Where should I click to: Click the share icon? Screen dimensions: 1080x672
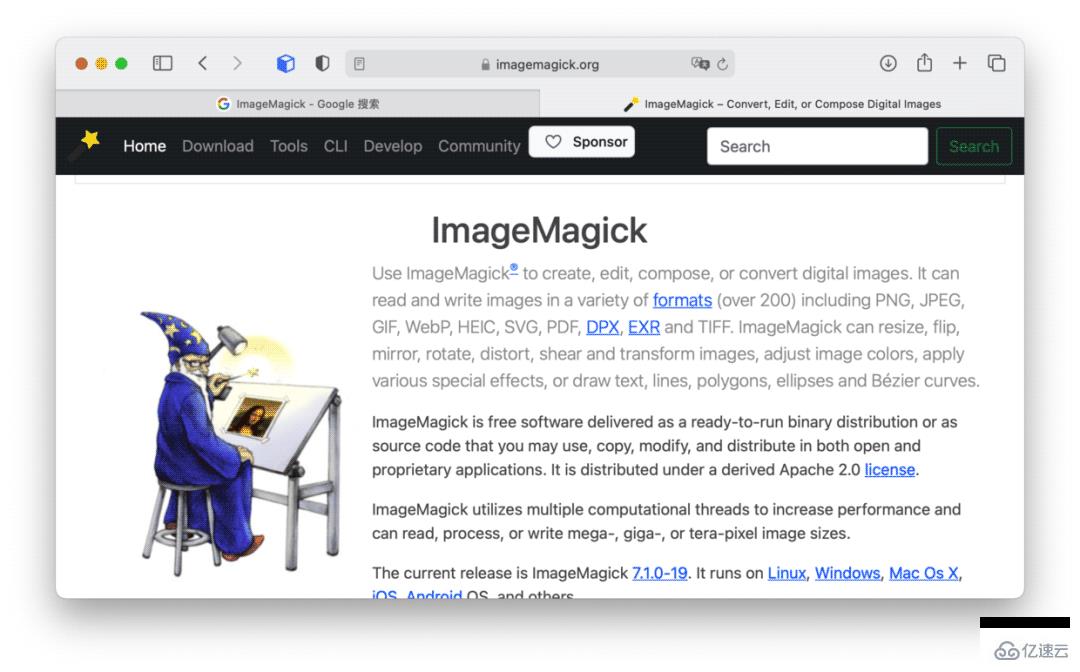(x=924, y=63)
